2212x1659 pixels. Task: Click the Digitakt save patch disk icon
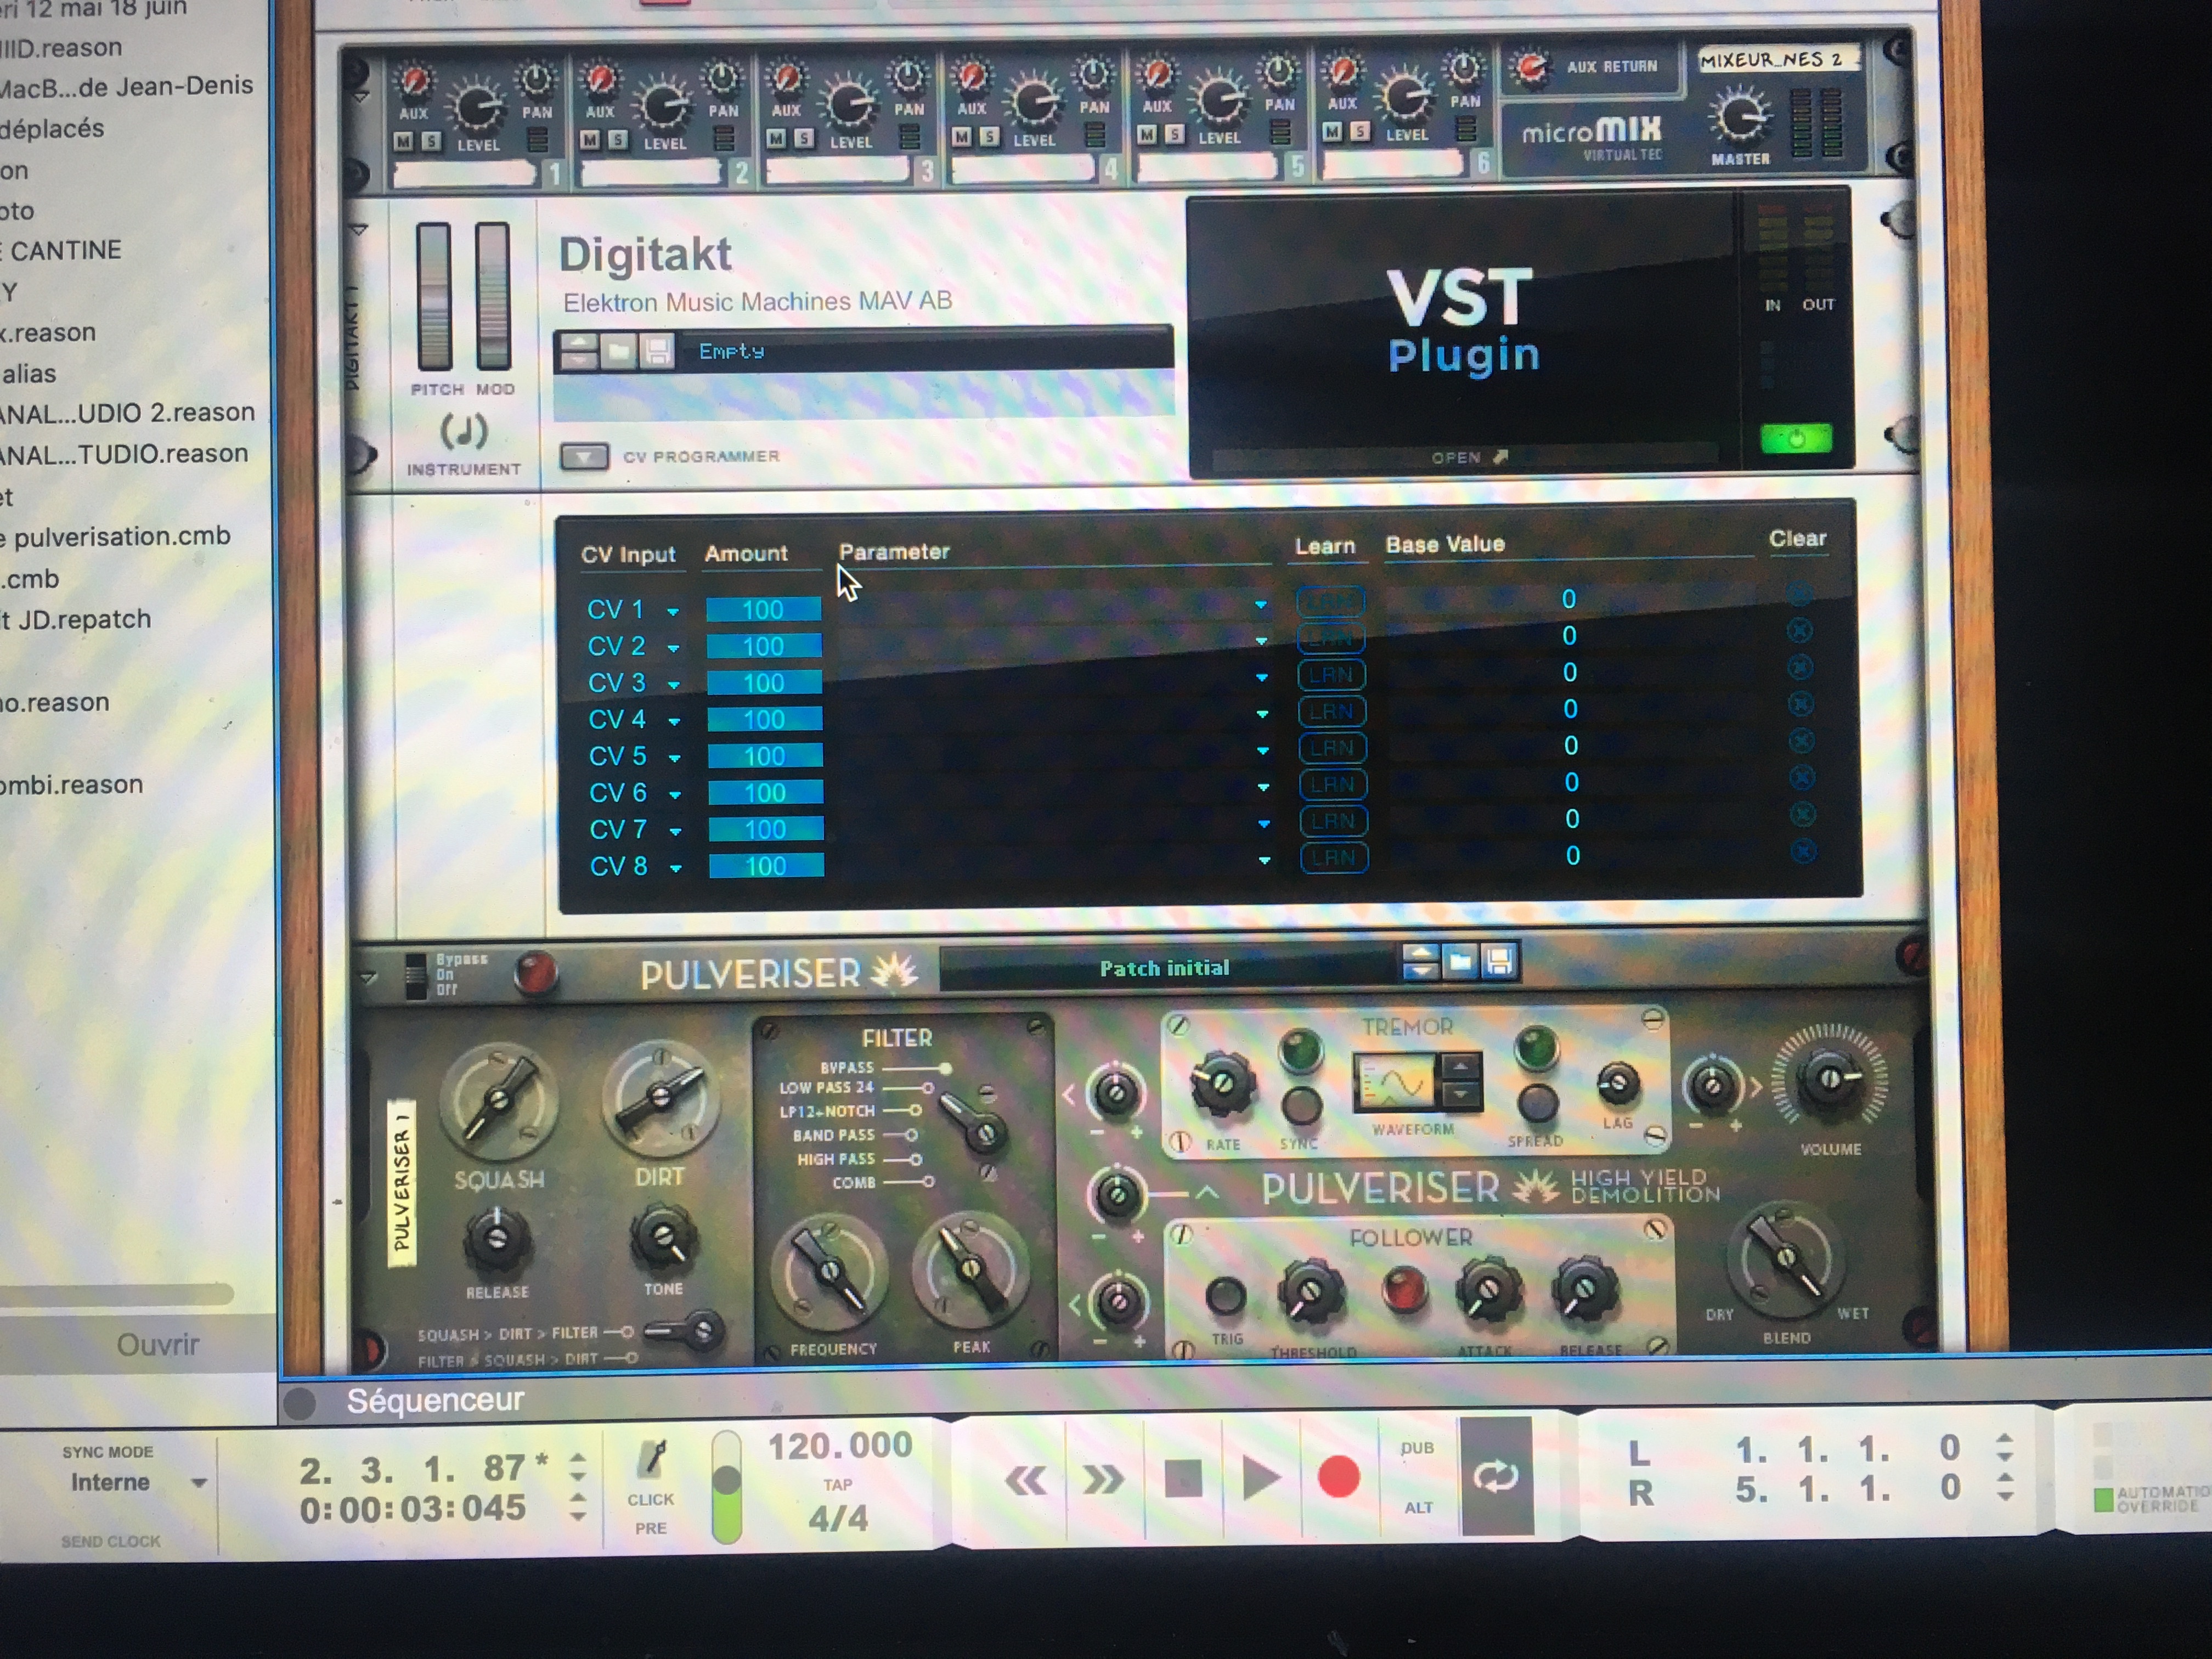pyautogui.click(x=657, y=351)
